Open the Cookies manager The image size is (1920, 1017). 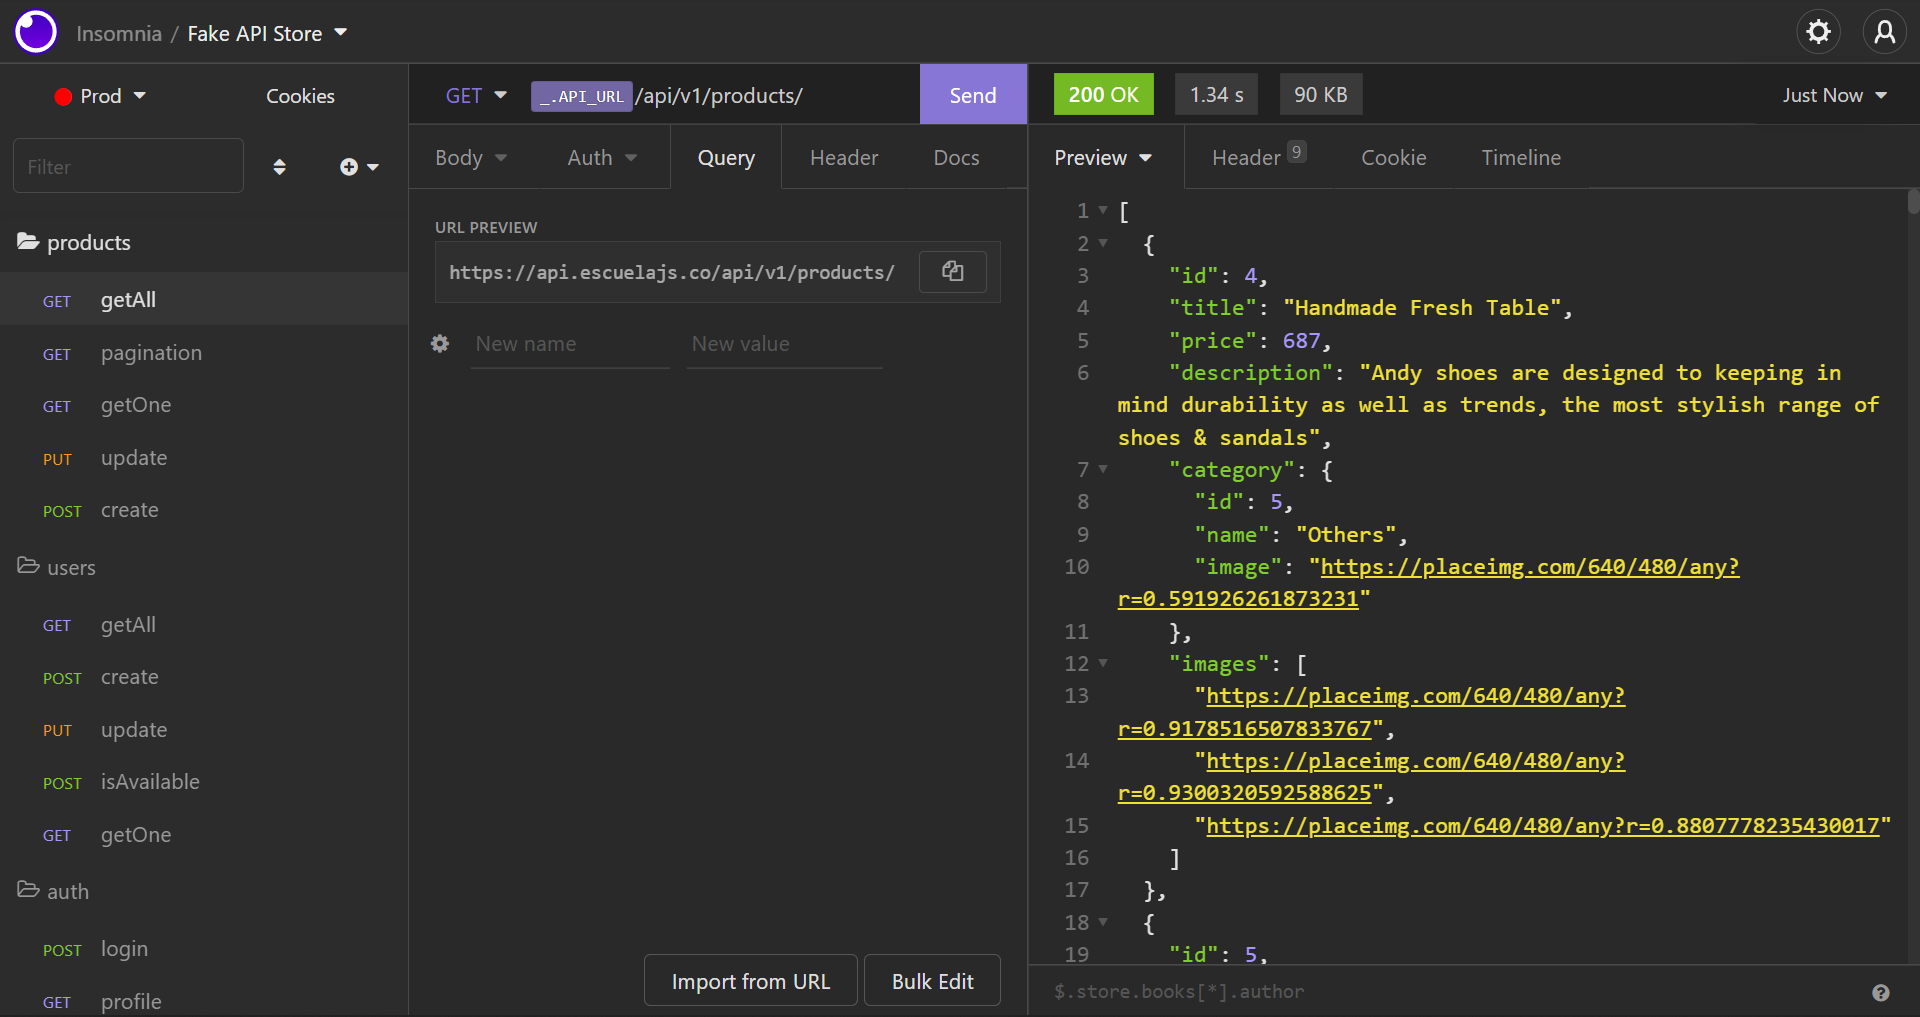point(300,96)
